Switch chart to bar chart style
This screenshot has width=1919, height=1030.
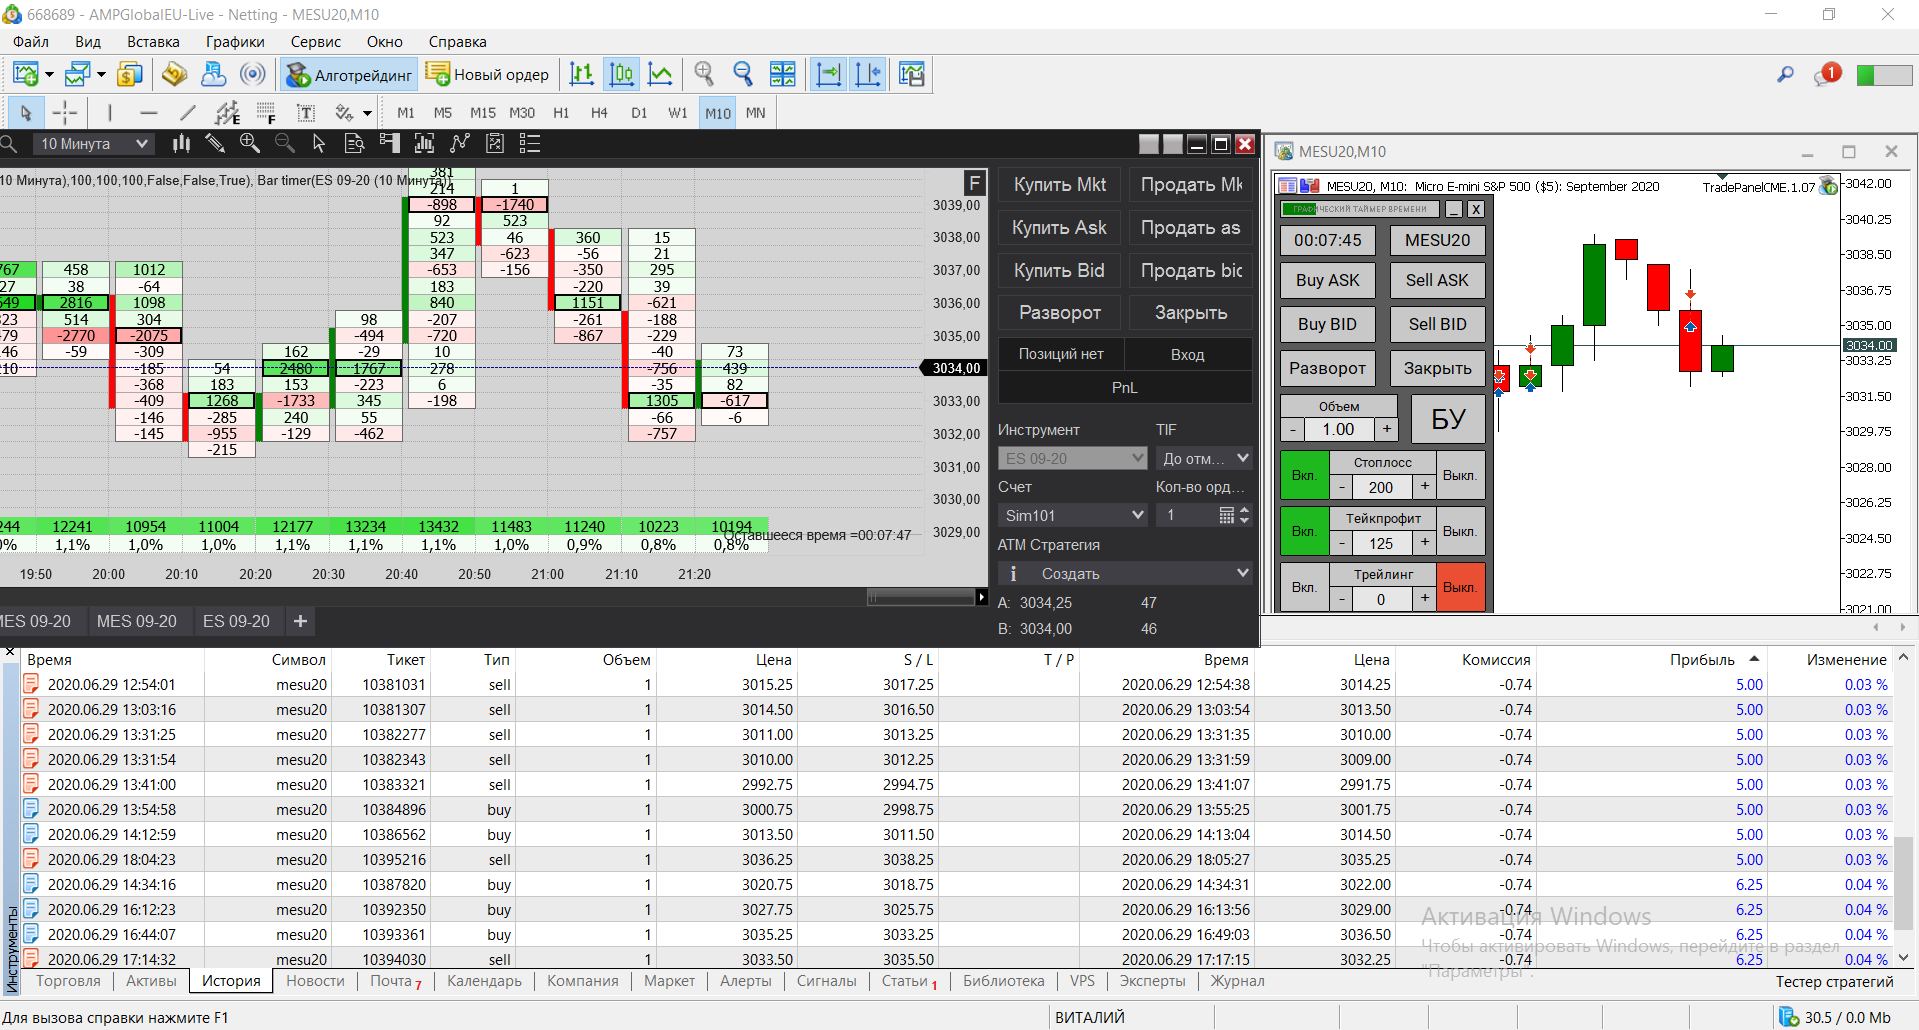[581, 74]
